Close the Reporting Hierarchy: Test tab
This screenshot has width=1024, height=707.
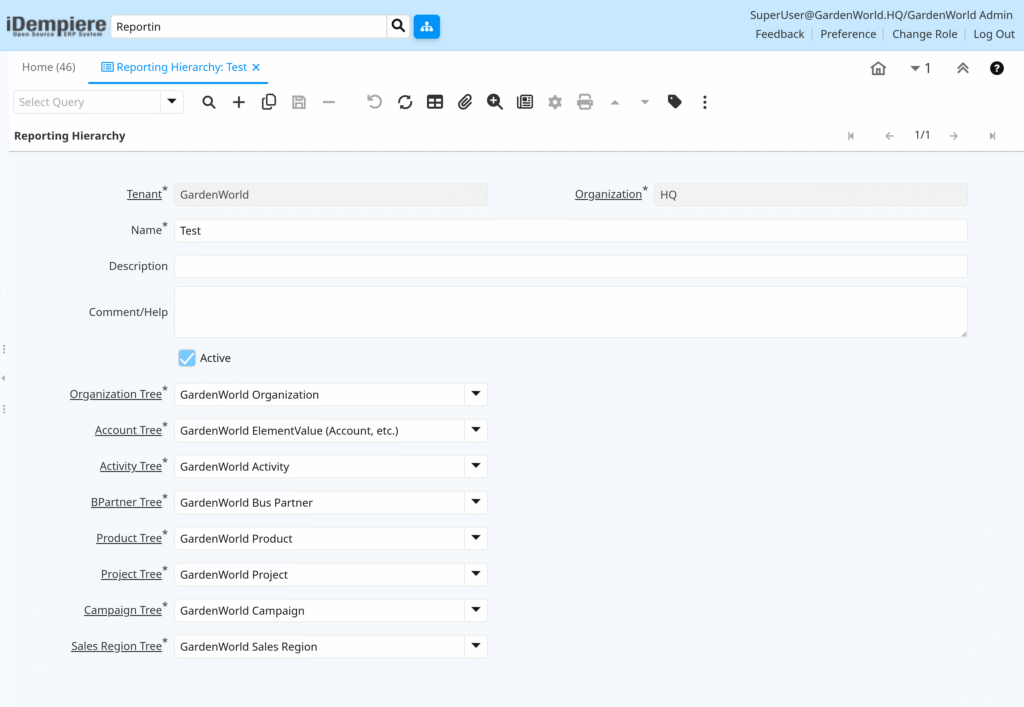pos(256,67)
